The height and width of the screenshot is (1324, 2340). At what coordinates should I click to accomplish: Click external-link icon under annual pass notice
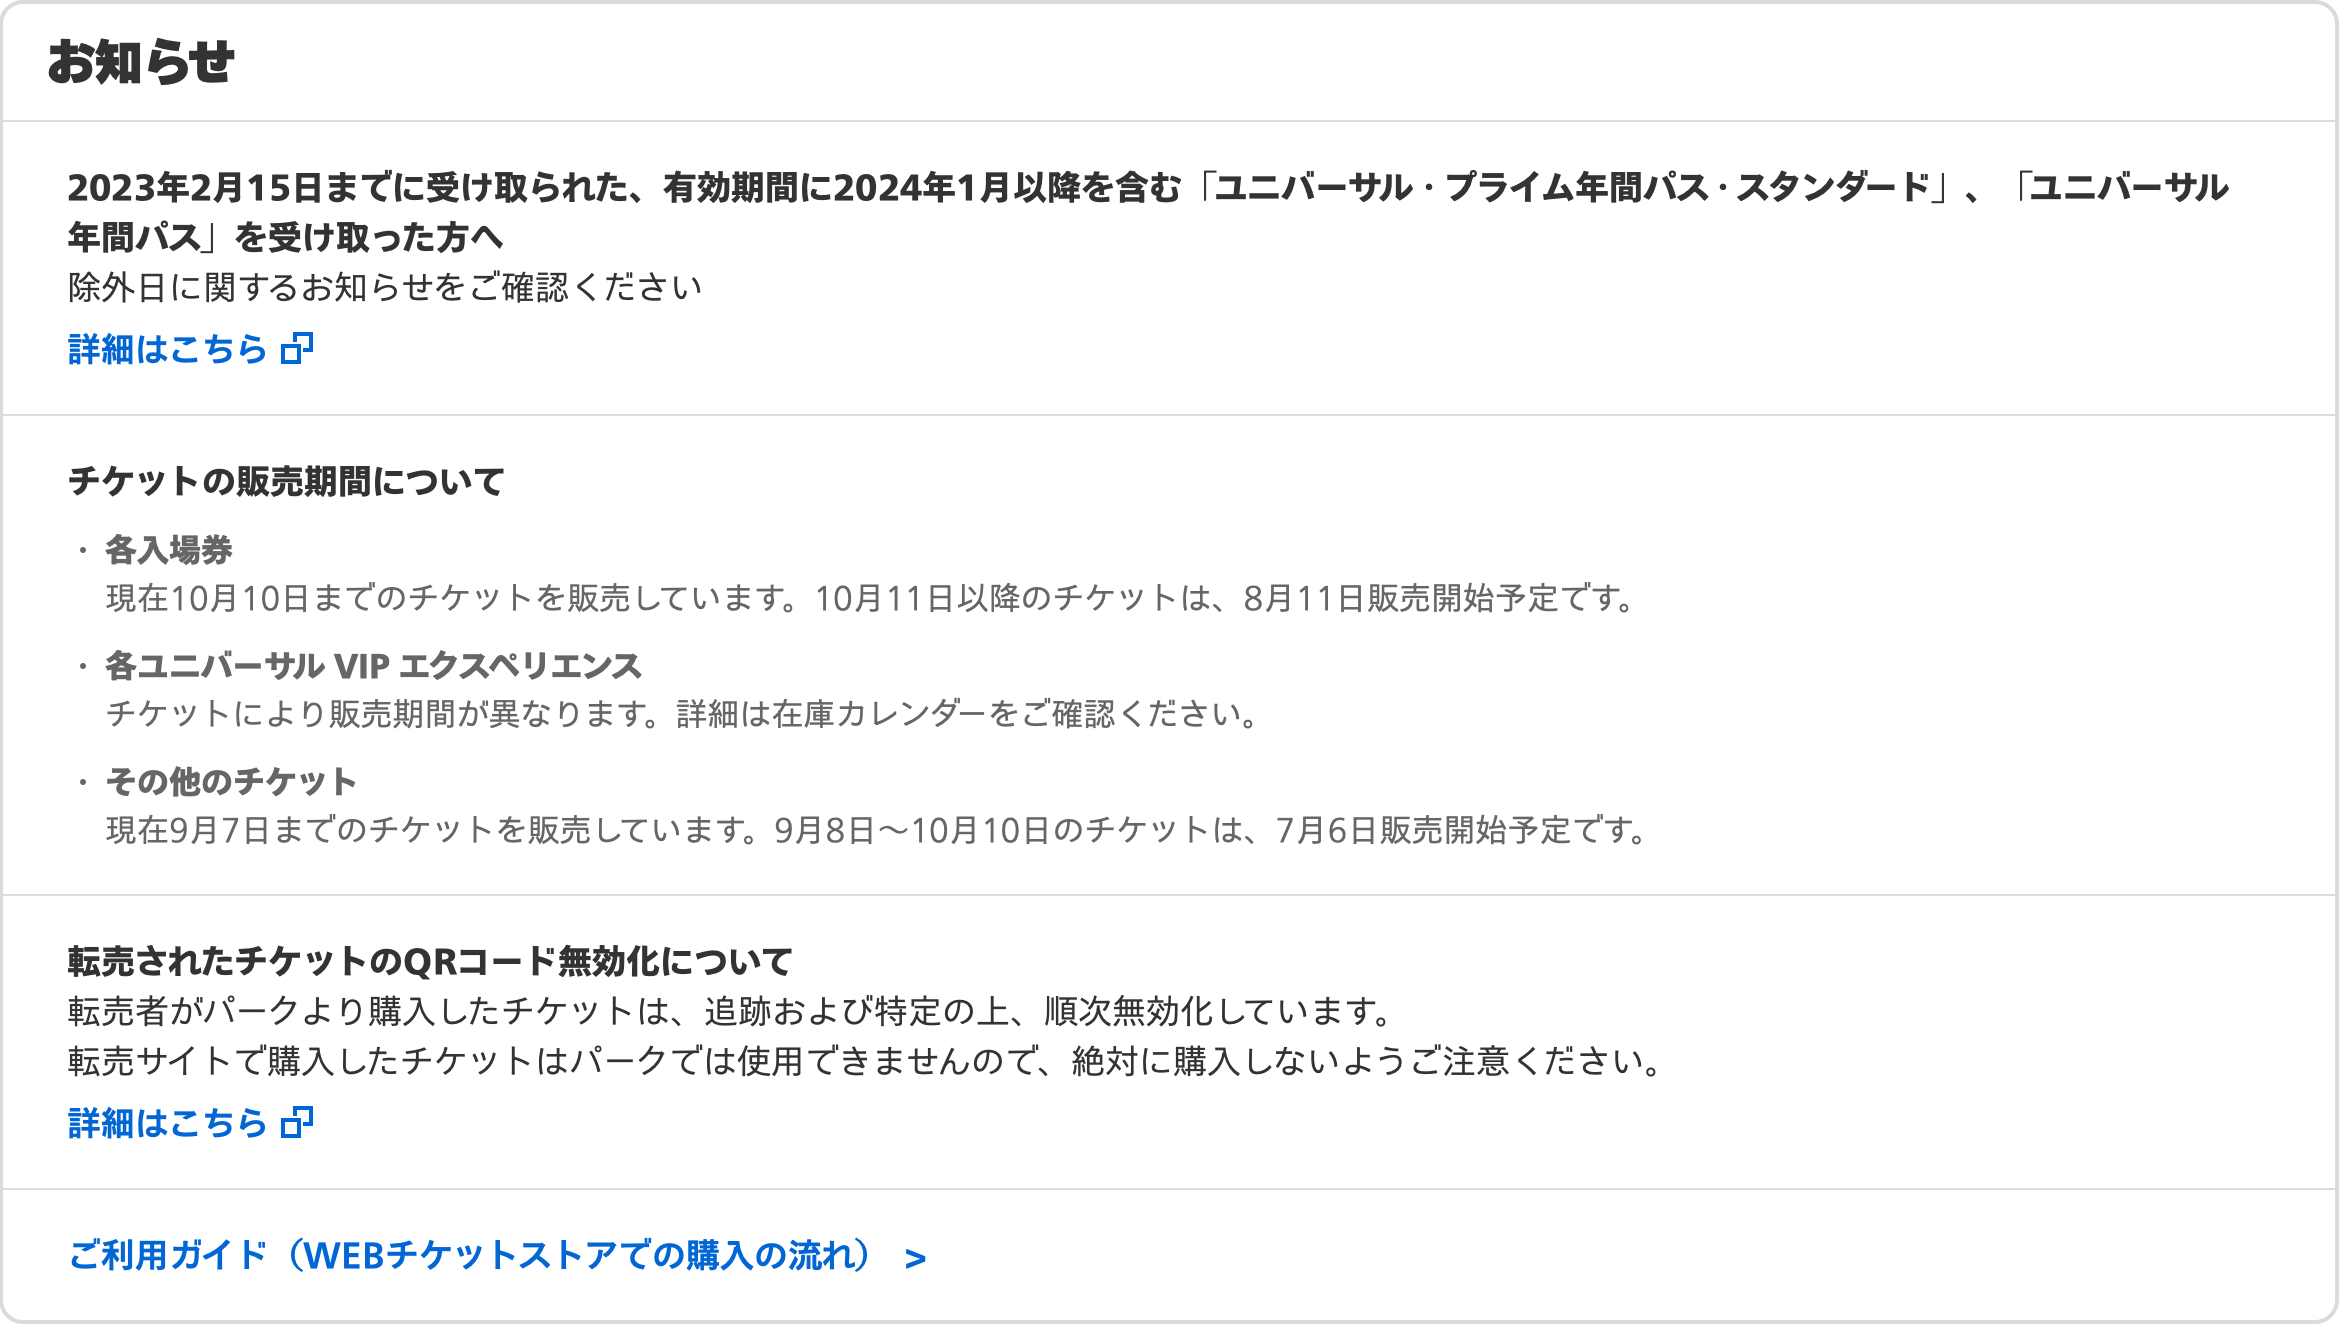click(297, 348)
